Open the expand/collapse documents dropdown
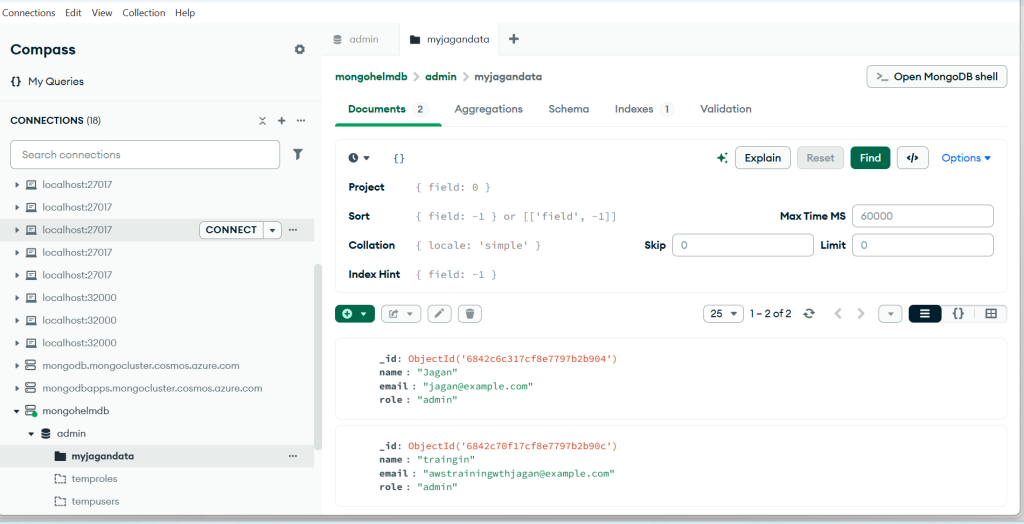 tap(890, 314)
